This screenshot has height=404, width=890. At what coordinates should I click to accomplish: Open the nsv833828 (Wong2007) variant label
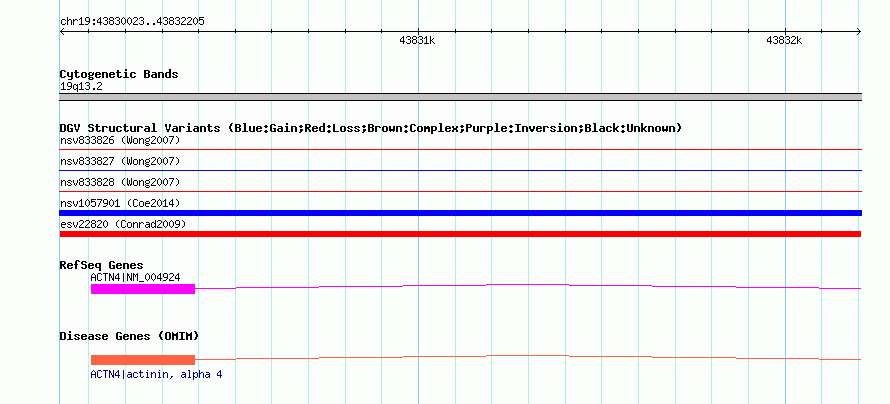pos(120,183)
